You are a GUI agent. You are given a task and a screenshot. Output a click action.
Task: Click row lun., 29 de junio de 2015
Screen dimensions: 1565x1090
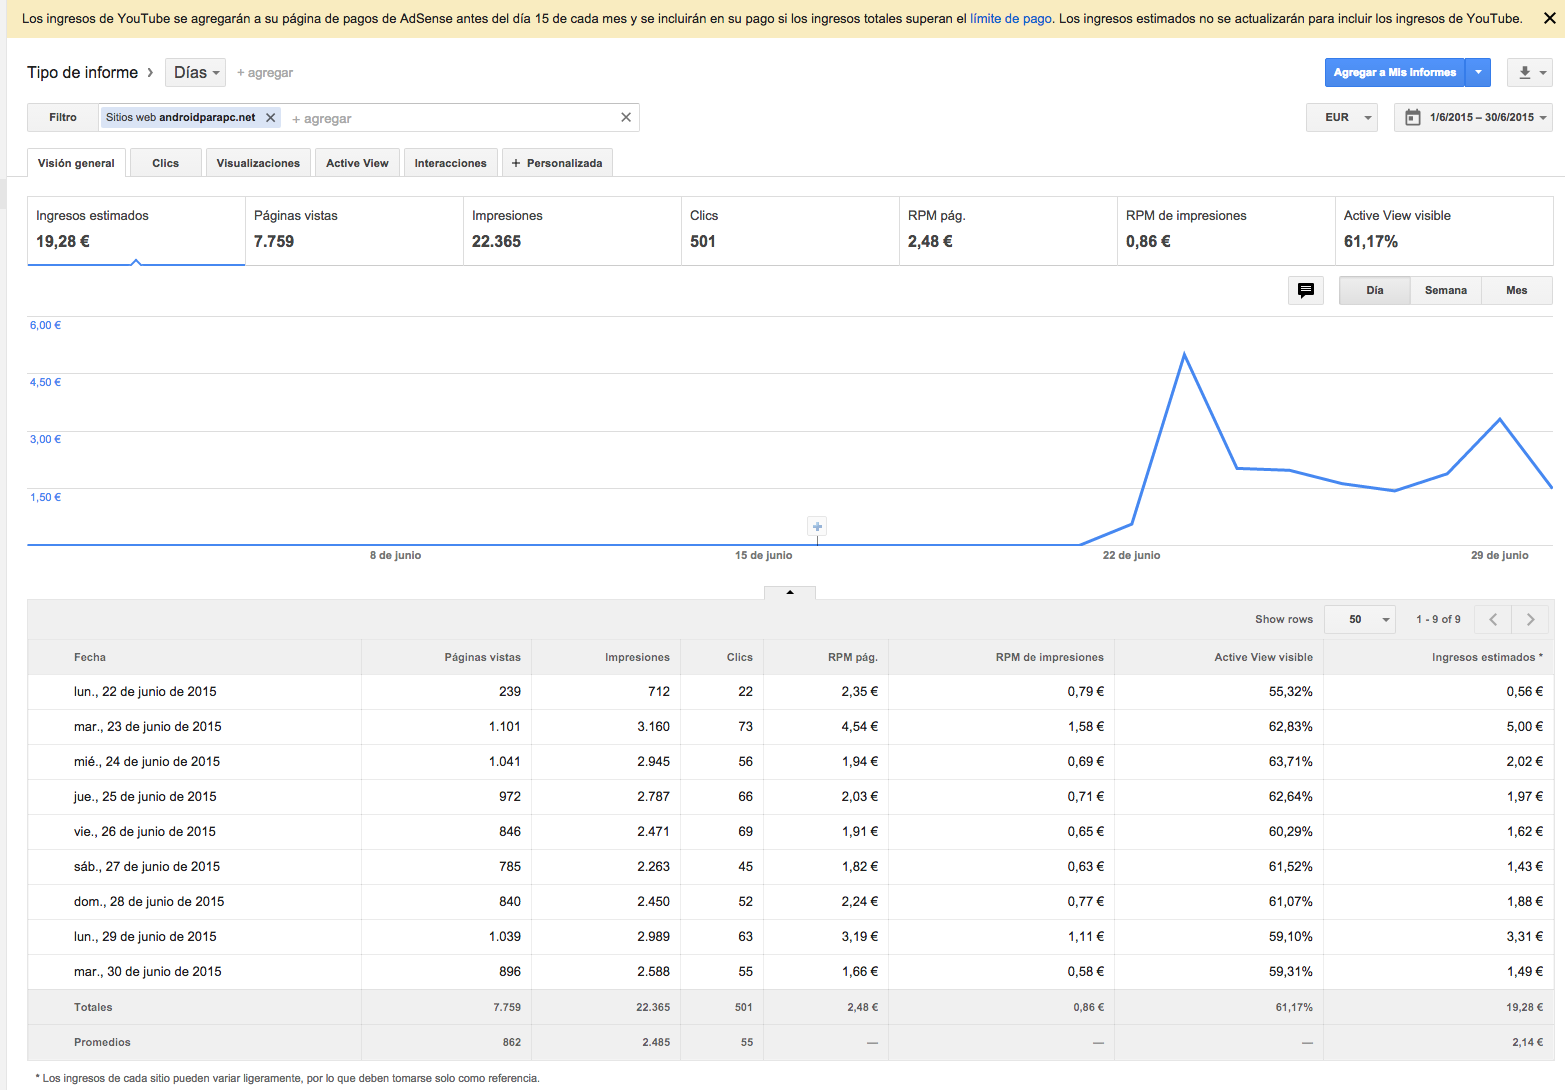tap(790, 937)
